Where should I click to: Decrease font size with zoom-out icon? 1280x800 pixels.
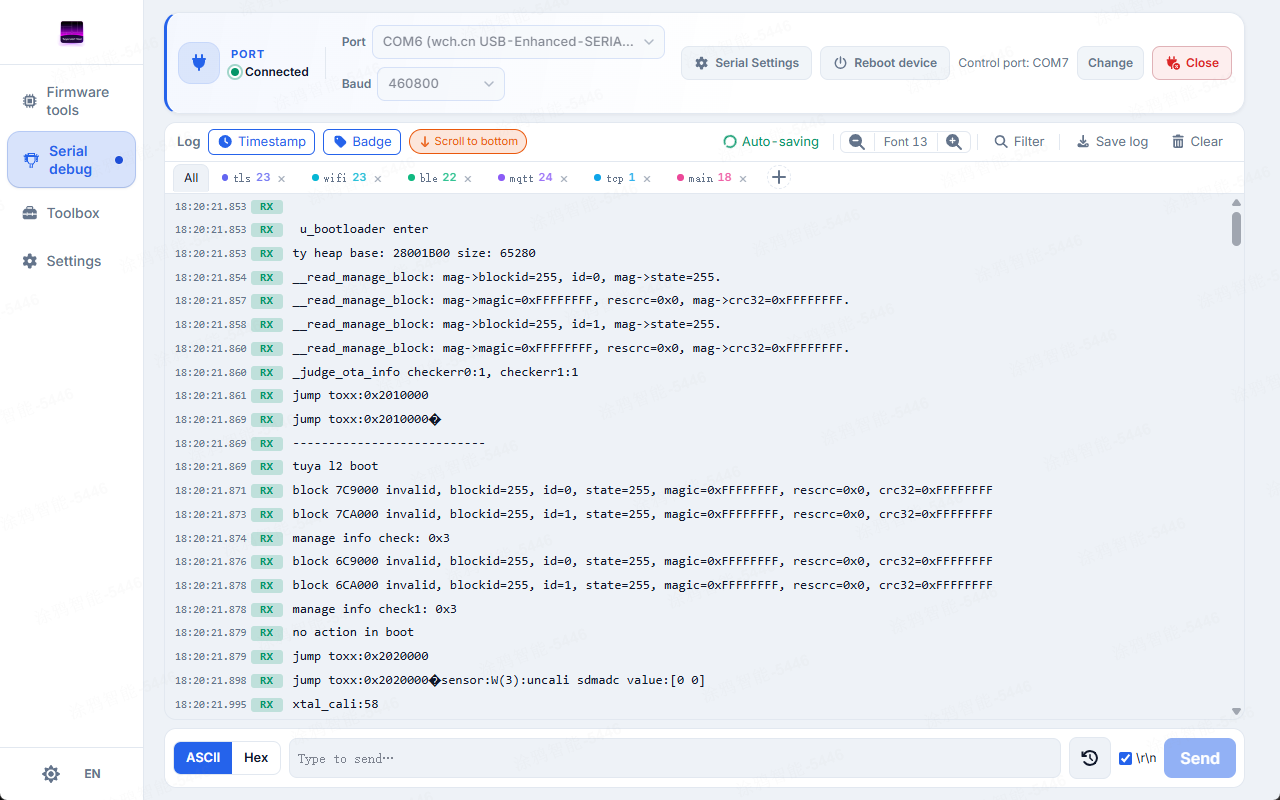pos(857,142)
